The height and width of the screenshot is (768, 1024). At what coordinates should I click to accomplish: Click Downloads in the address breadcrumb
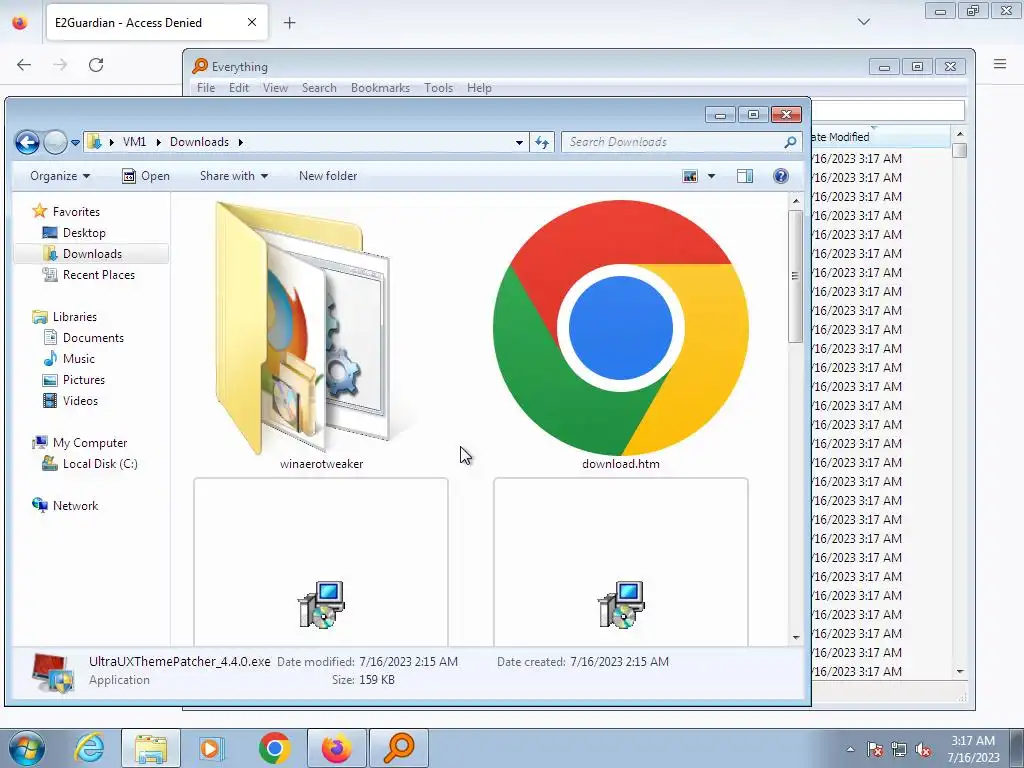coord(199,142)
